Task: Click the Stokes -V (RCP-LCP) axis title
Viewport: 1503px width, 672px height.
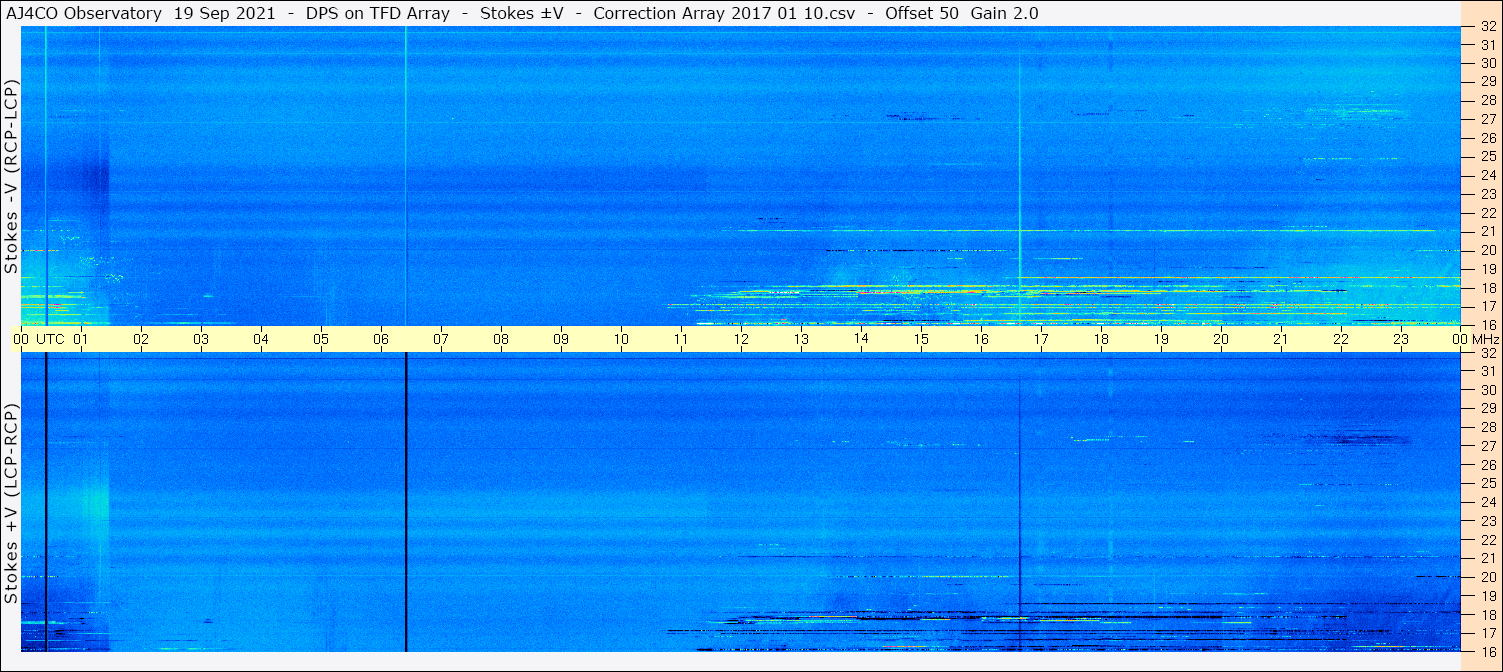Action: (11, 175)
